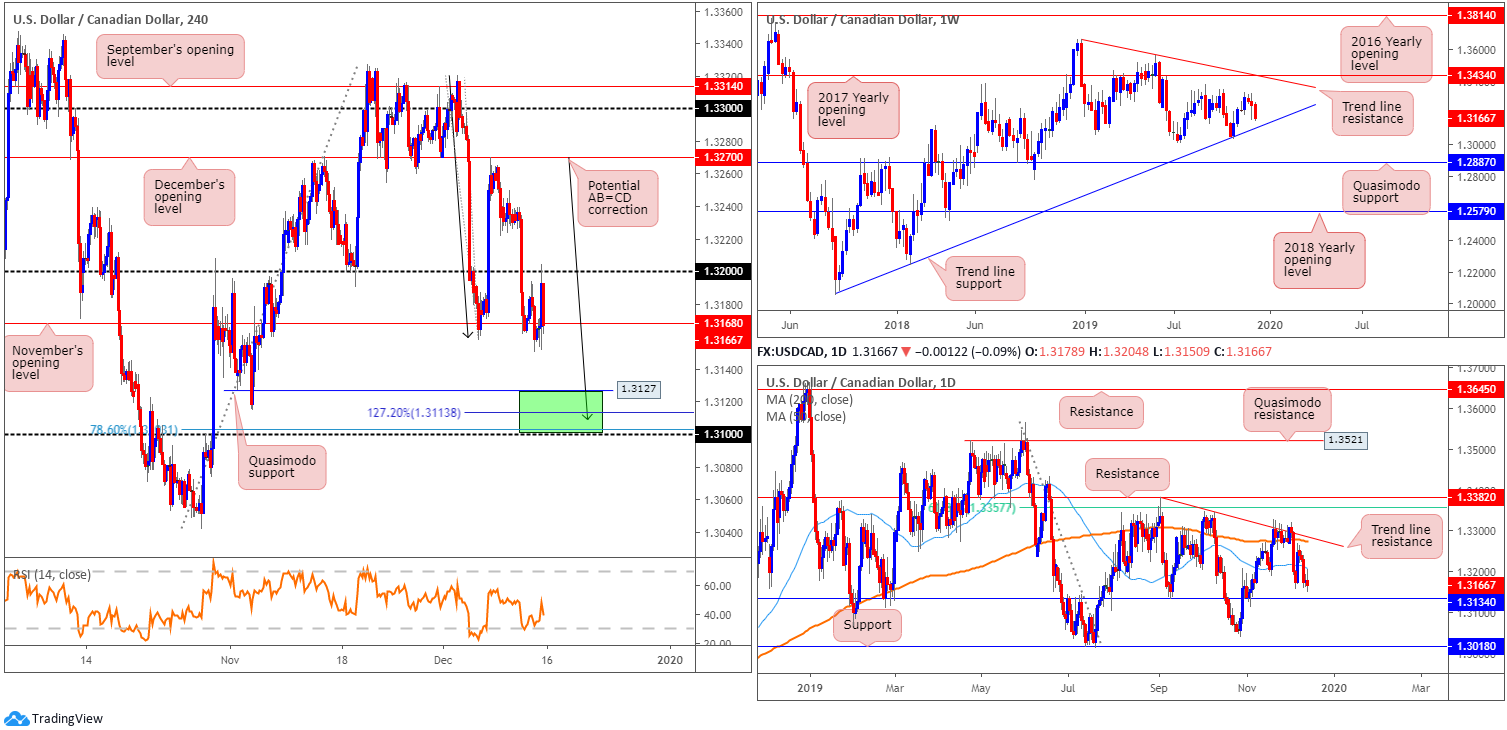Click the 1.25790 weekly price label
Viewport: 1507px width, 730px height.
point(1476,211)
